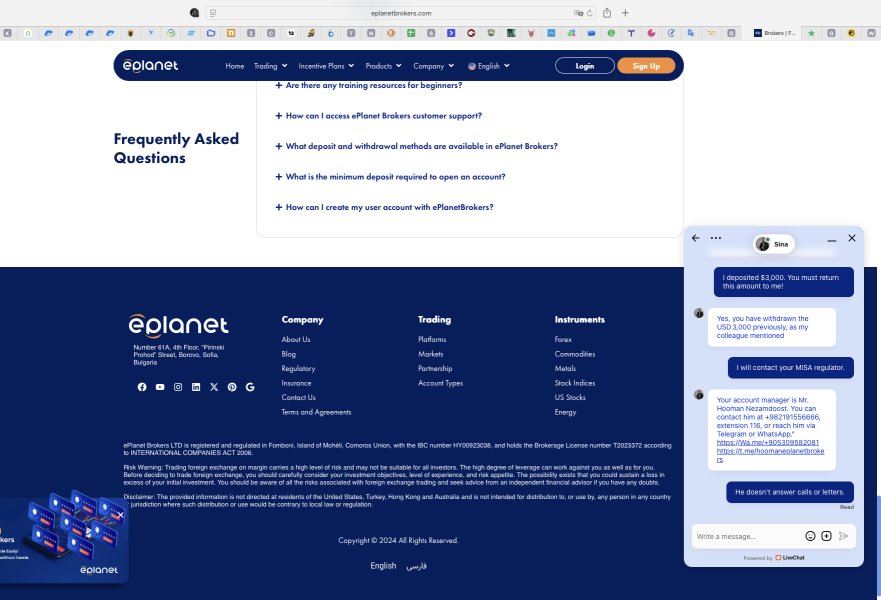Open the Instagram icon in footer

point(178,387)
